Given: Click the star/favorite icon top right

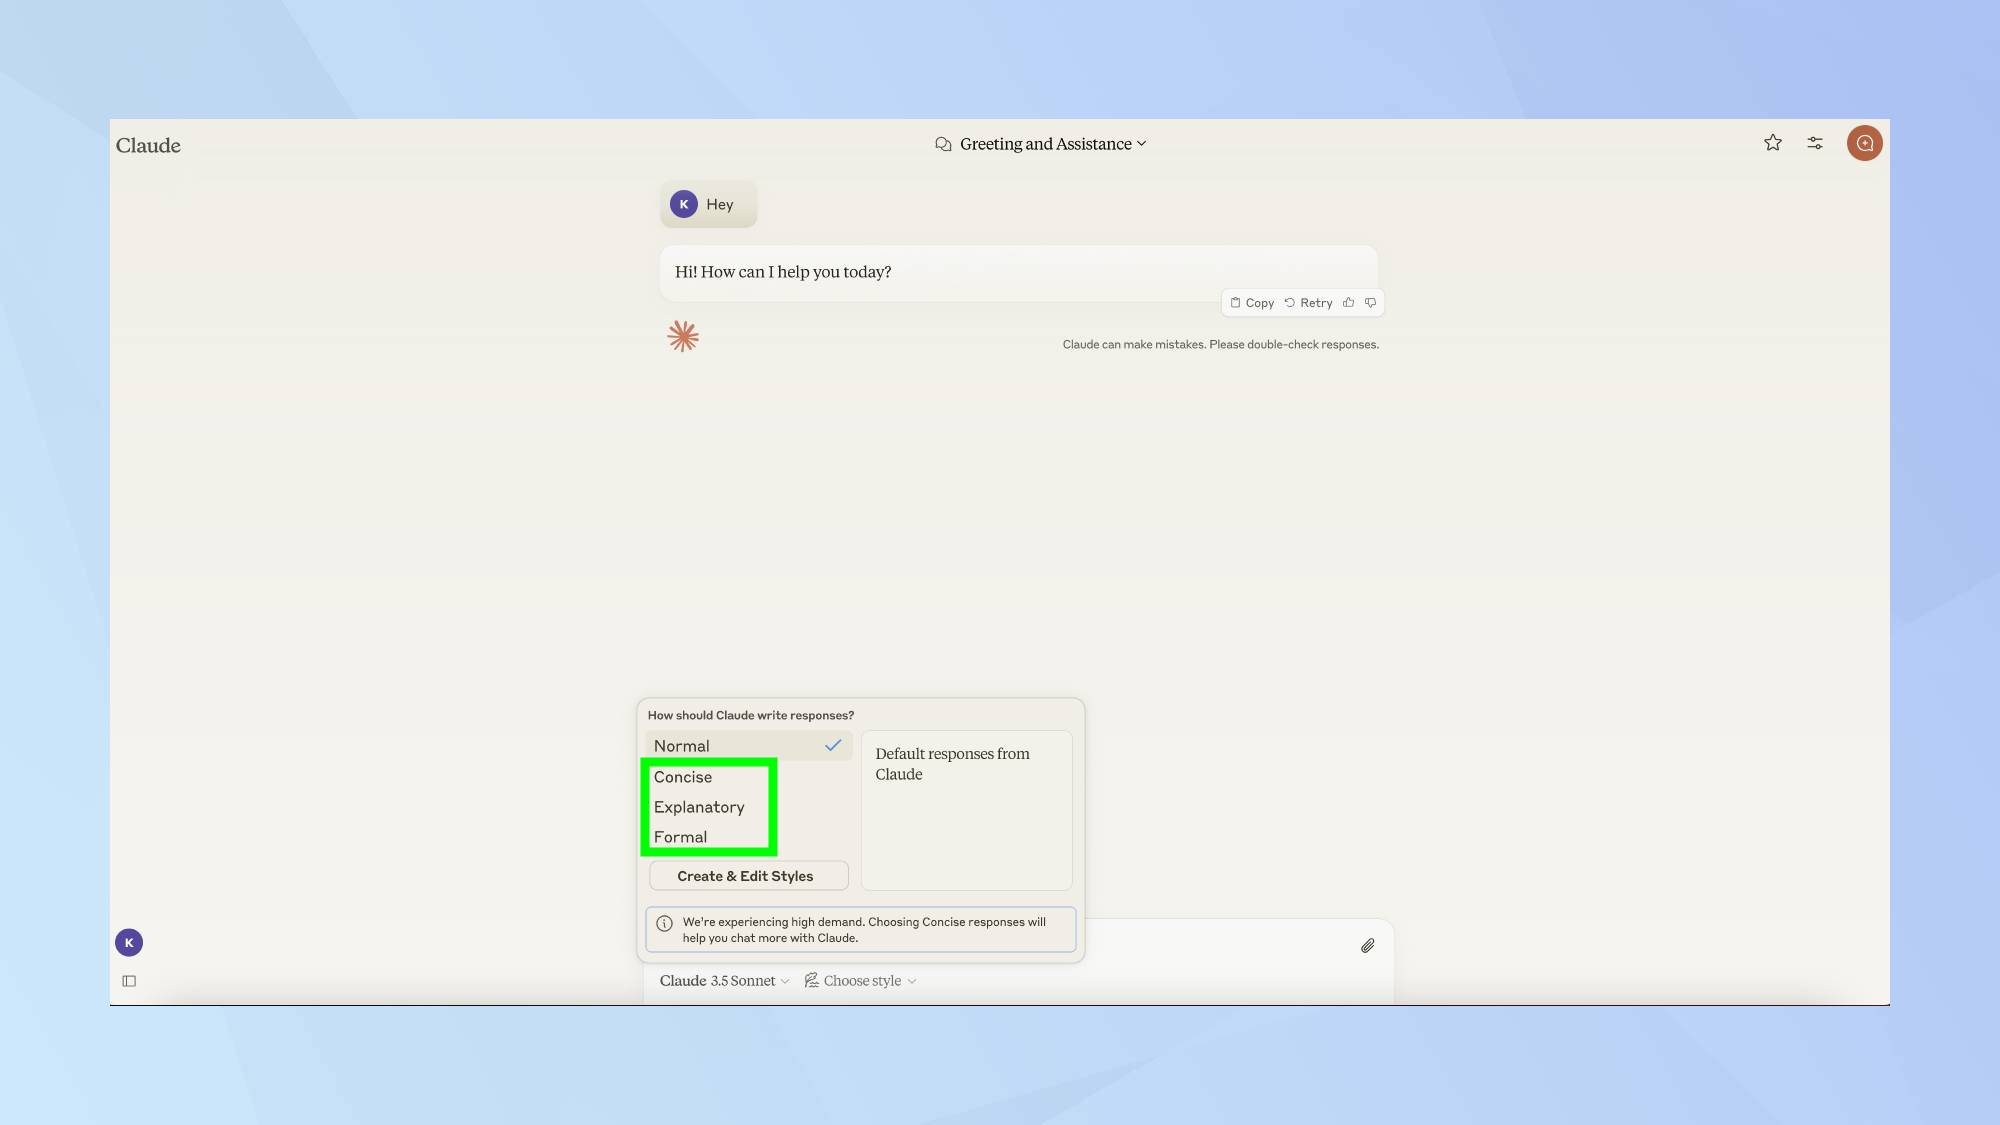Looking at the screenshot, I should [x=1773, y=143].
